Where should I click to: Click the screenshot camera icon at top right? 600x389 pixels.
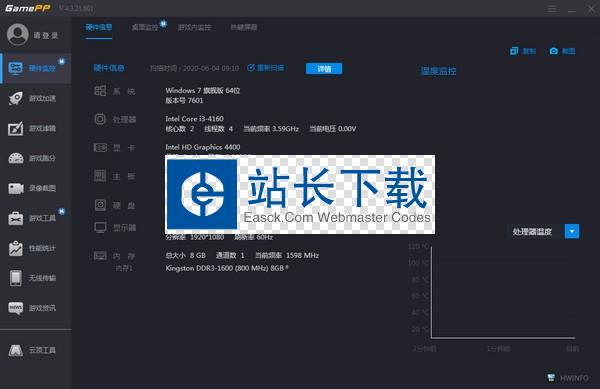coord(553,51)
